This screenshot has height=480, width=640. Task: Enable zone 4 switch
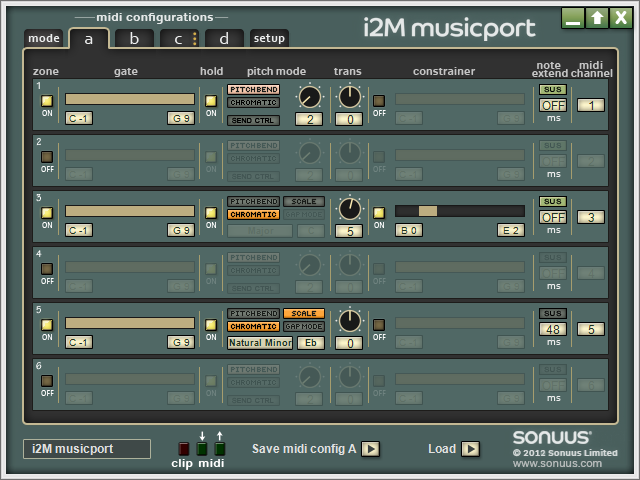pos(47,269)
